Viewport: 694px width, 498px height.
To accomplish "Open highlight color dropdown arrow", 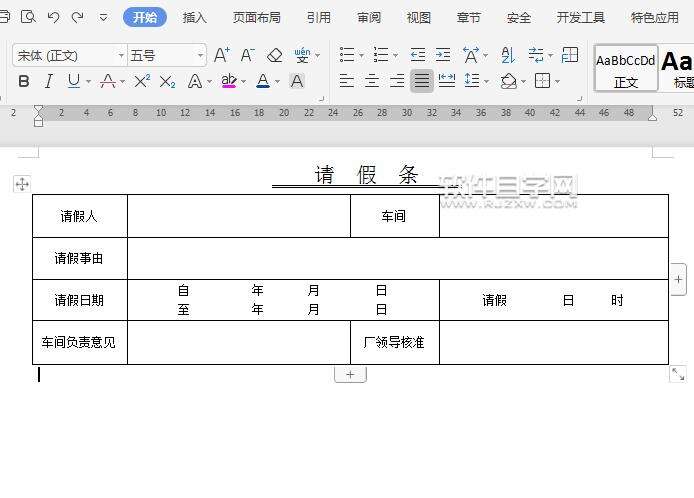I will click(x=243, y=81).
